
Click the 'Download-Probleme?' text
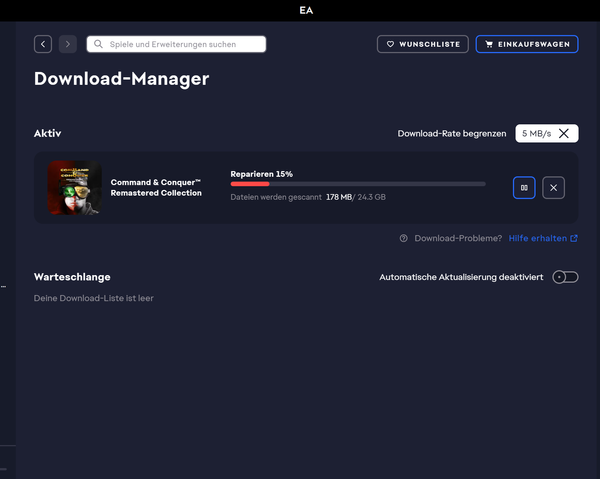[x=458, y=238]
